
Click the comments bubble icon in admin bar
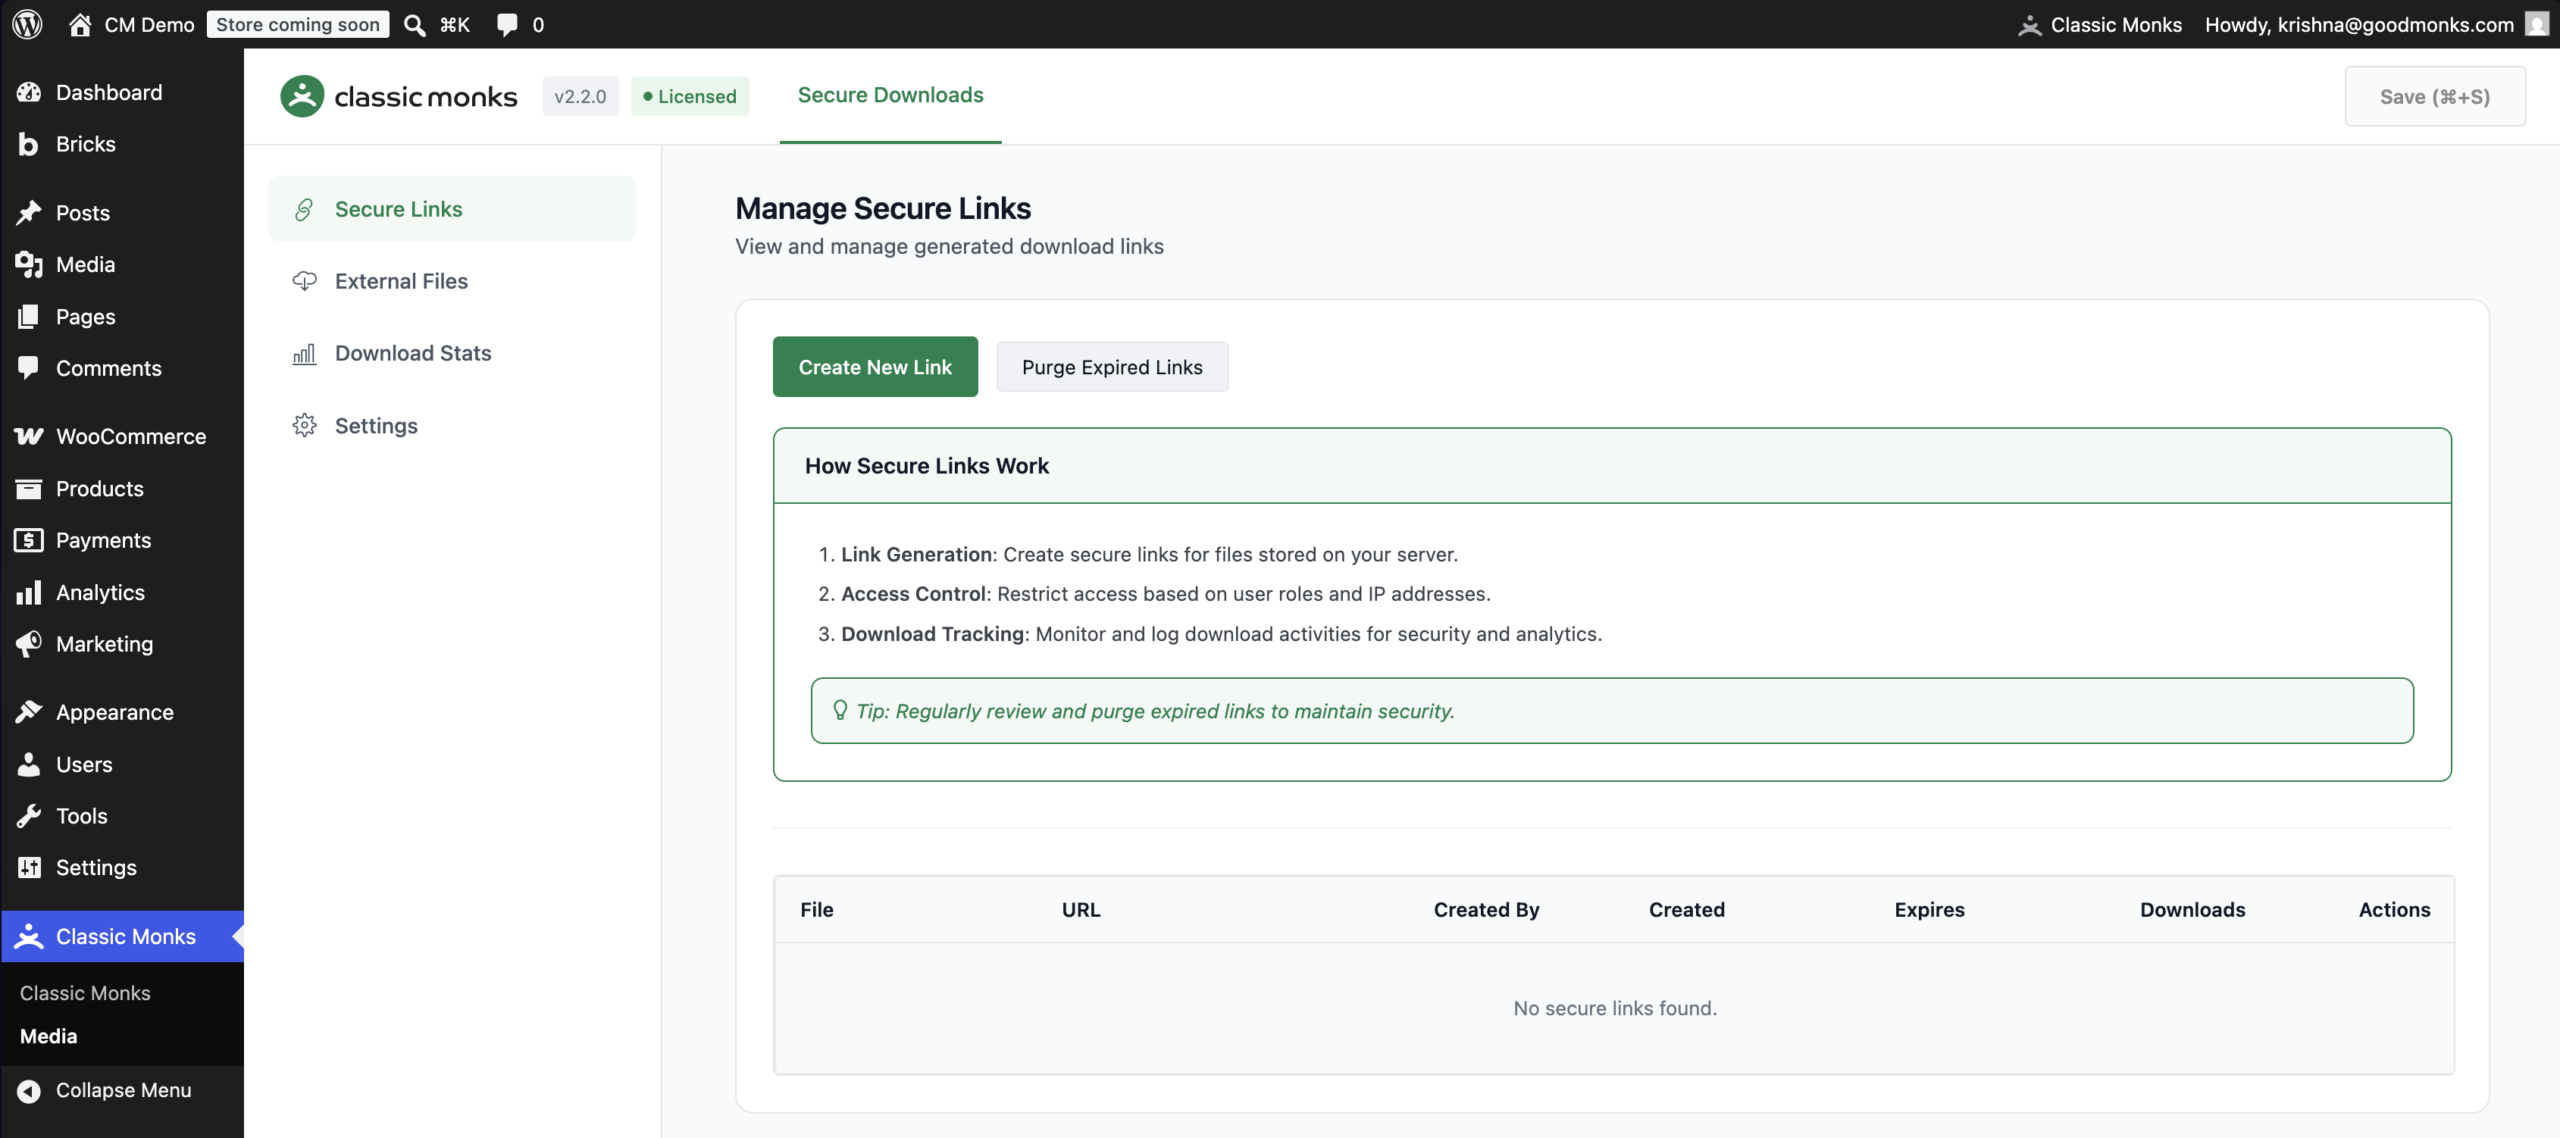coord(507,24)
